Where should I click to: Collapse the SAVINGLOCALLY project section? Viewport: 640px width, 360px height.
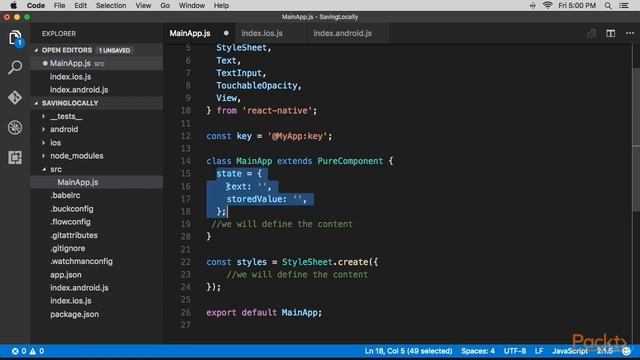(36, 103)
